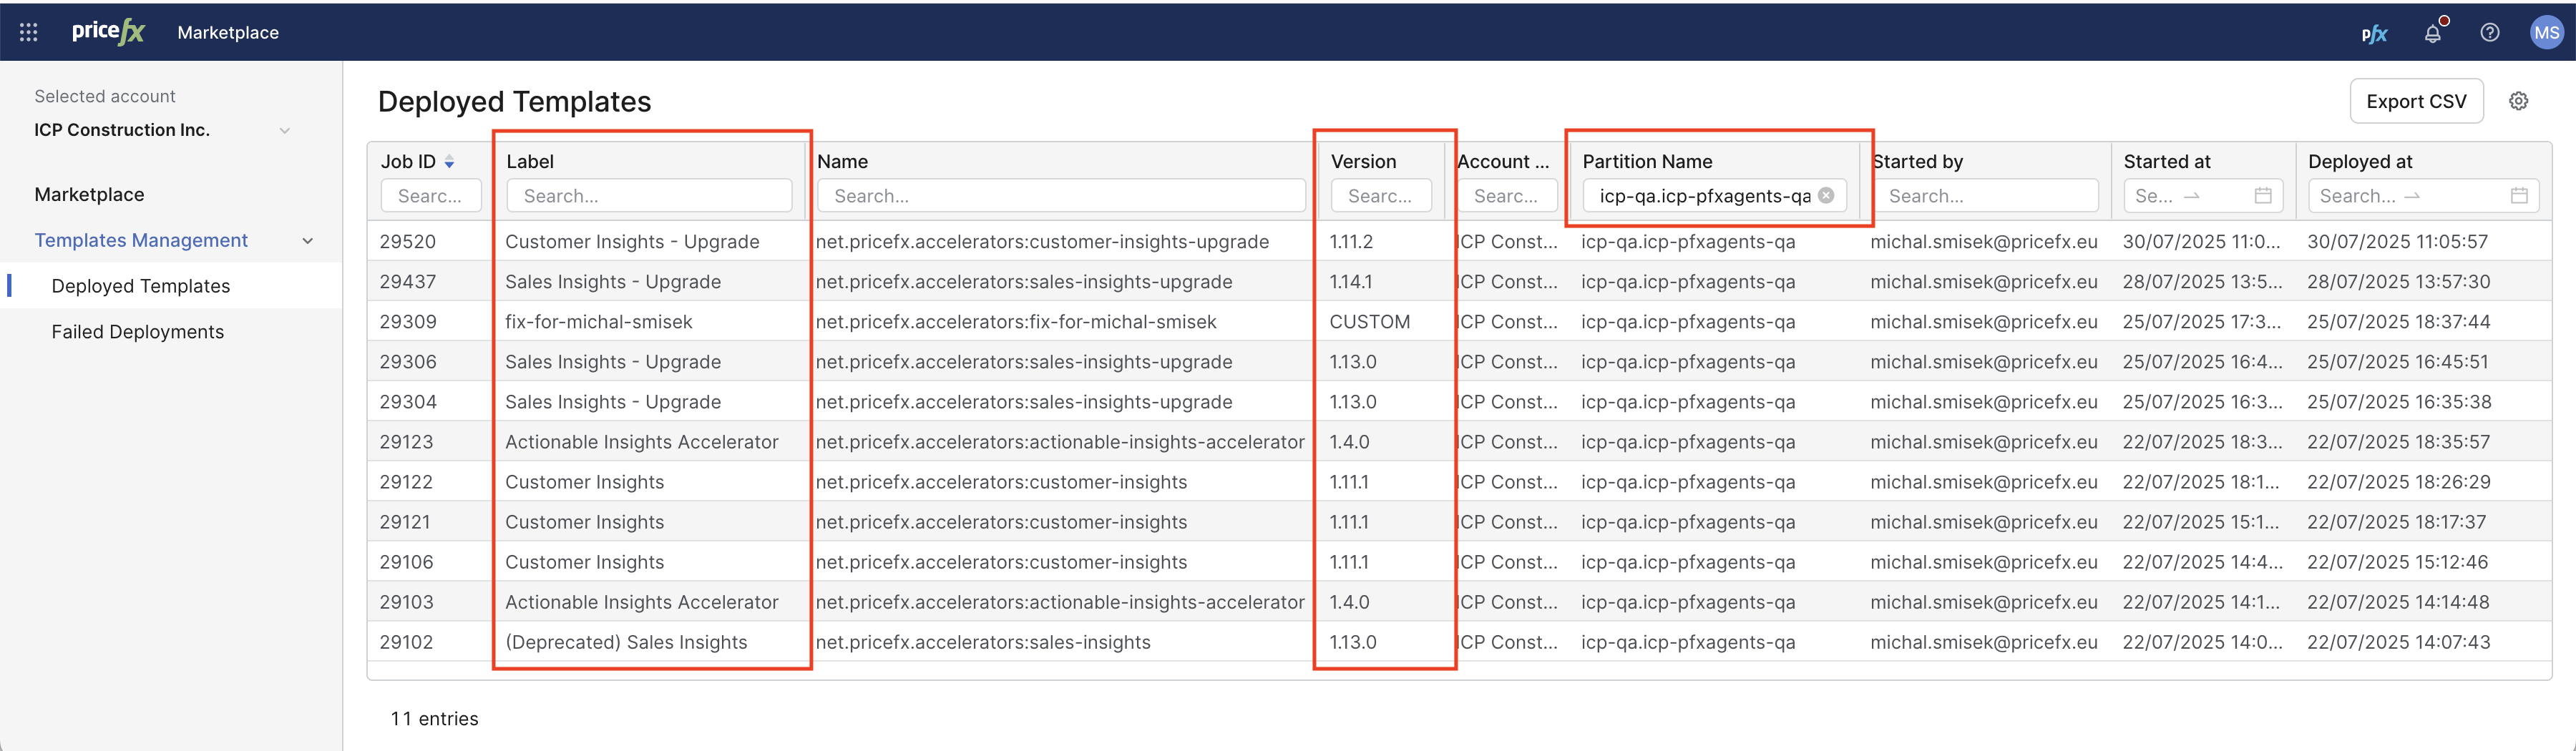Open Deployed Templates page
2576x751 pixels.
click(140, 286)
